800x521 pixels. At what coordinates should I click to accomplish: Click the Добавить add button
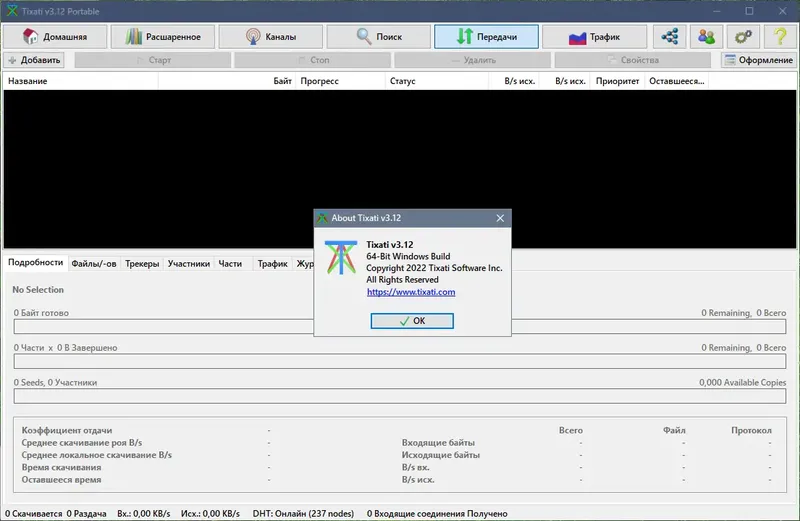tap(34, 60)
